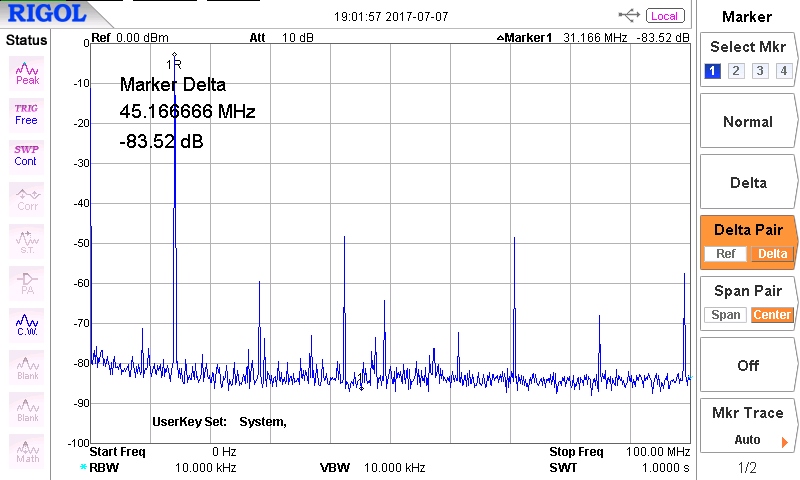The width and height of the screenshot is (800, 480).
Task: Click the TRIG Free status icon
Action: (27, 114)
